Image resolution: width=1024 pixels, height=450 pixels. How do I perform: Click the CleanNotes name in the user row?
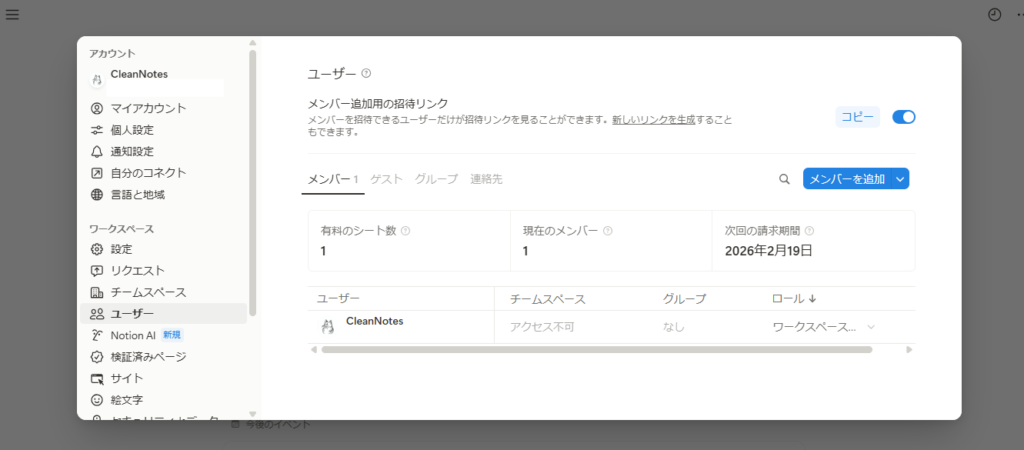tap(375, 321)
